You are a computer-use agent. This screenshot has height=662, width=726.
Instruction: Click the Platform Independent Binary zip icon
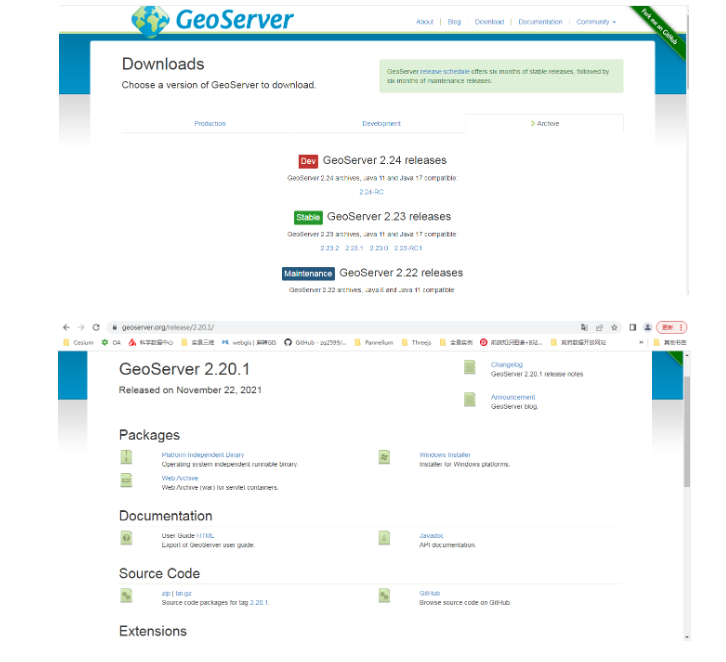pos(126,457)
